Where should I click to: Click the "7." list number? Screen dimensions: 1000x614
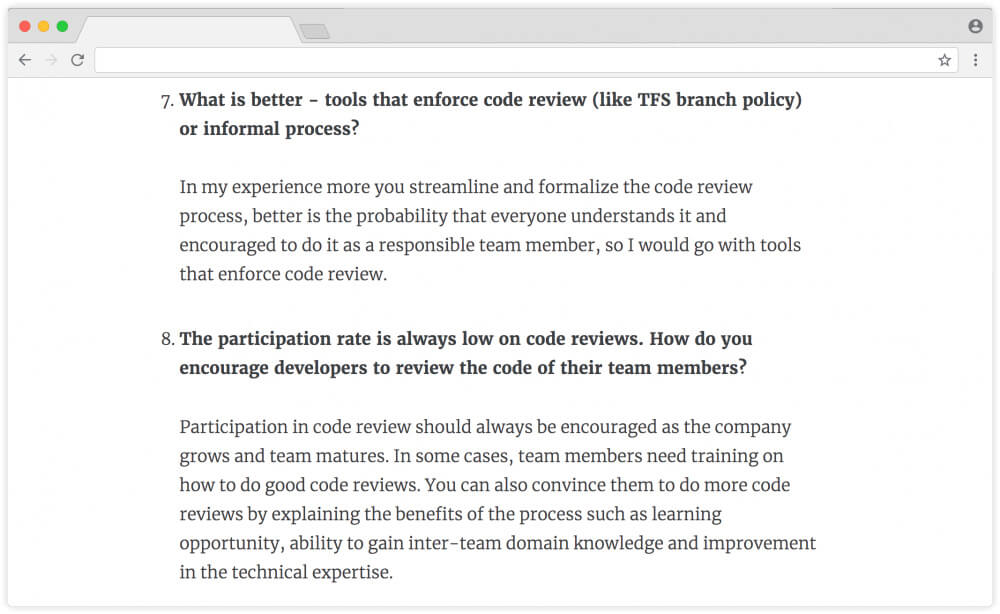click(x=167, y=100)
